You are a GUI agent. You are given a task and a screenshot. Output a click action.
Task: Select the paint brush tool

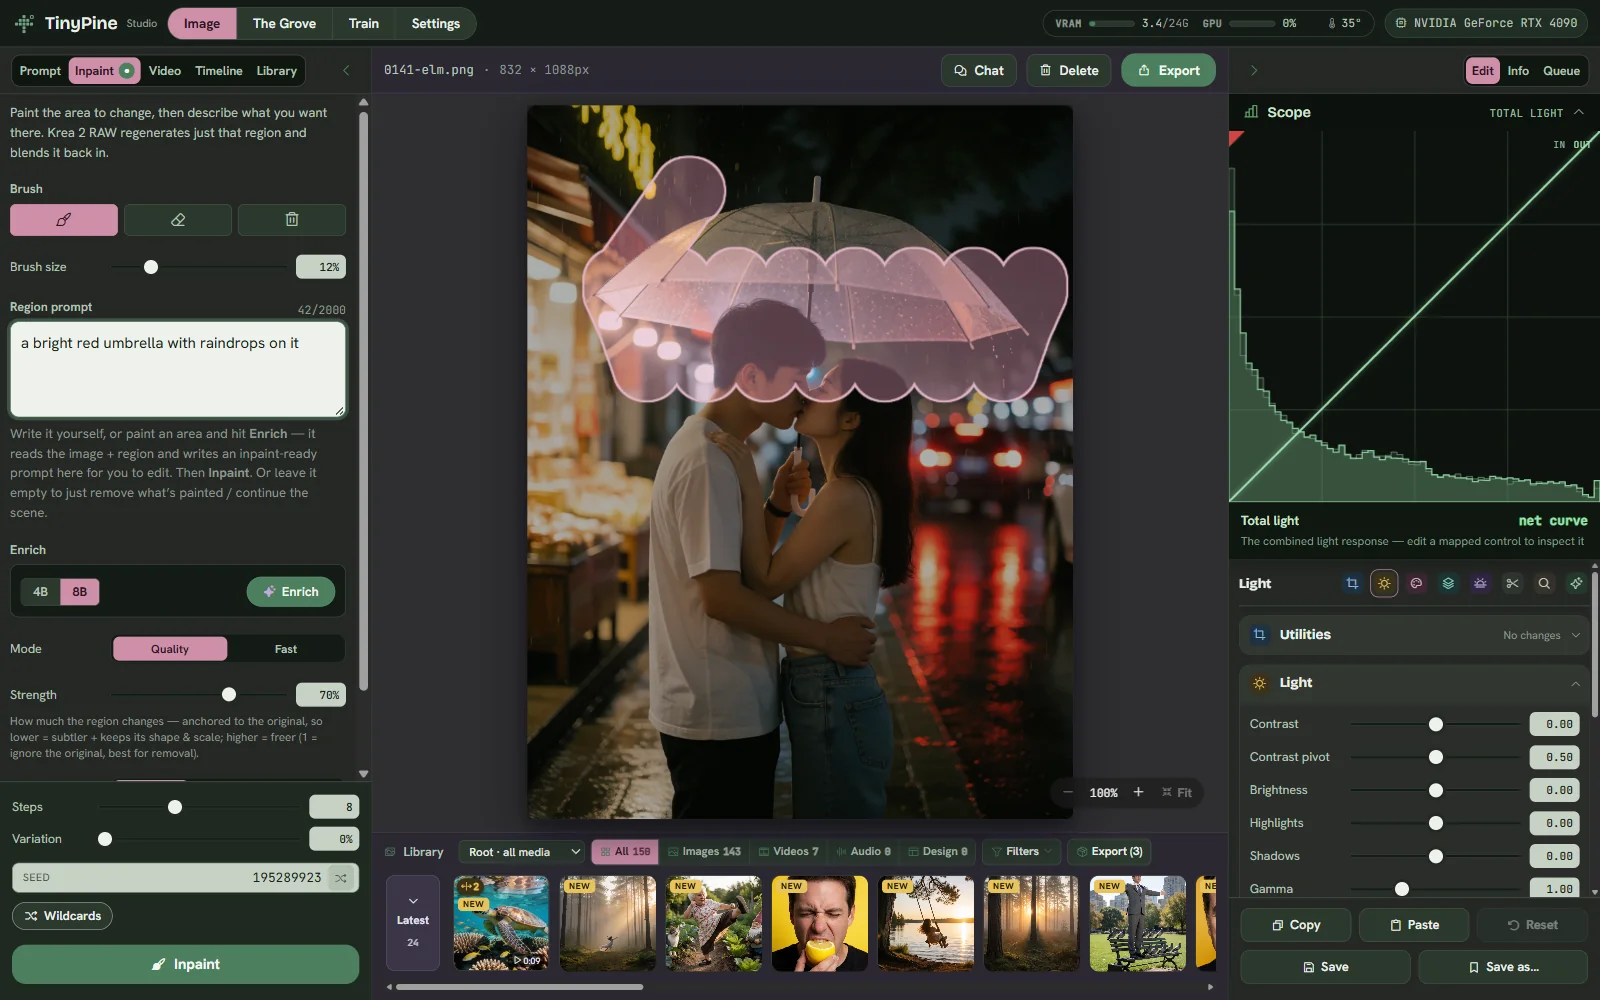(64, 220)
